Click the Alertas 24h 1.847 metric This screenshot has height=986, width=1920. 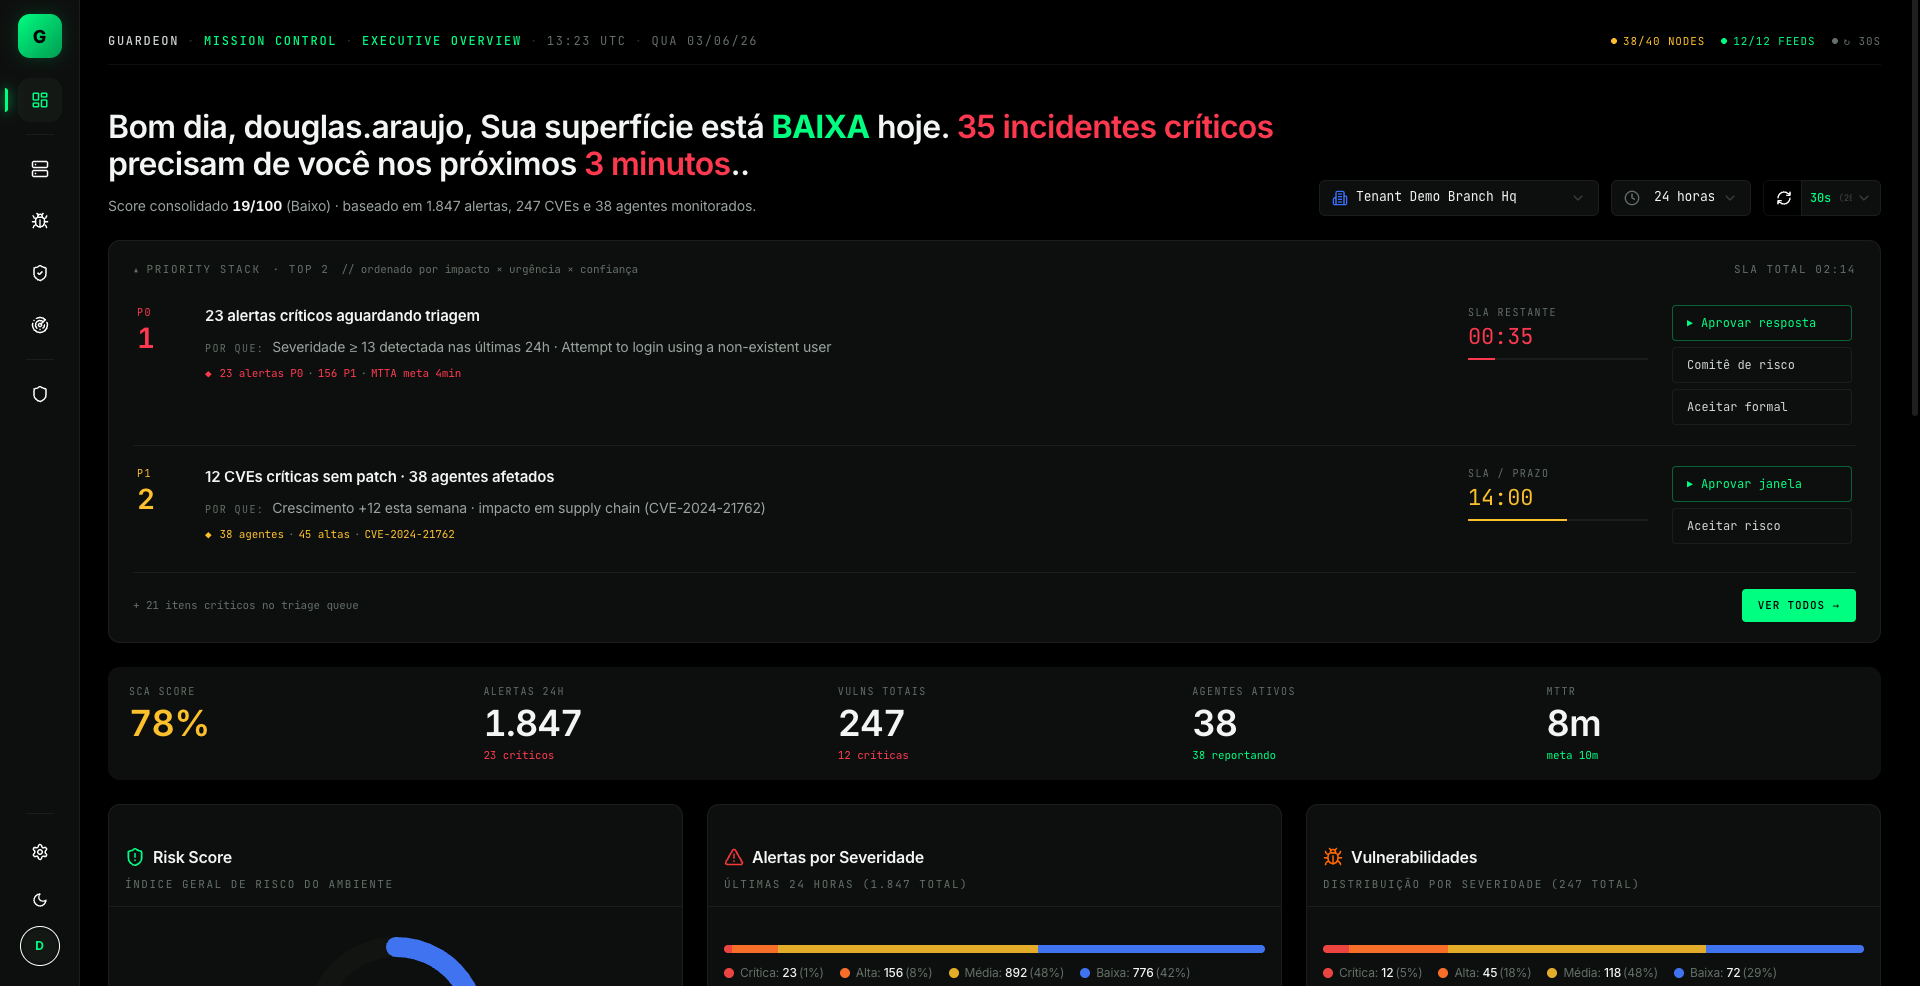click(532, 723)
